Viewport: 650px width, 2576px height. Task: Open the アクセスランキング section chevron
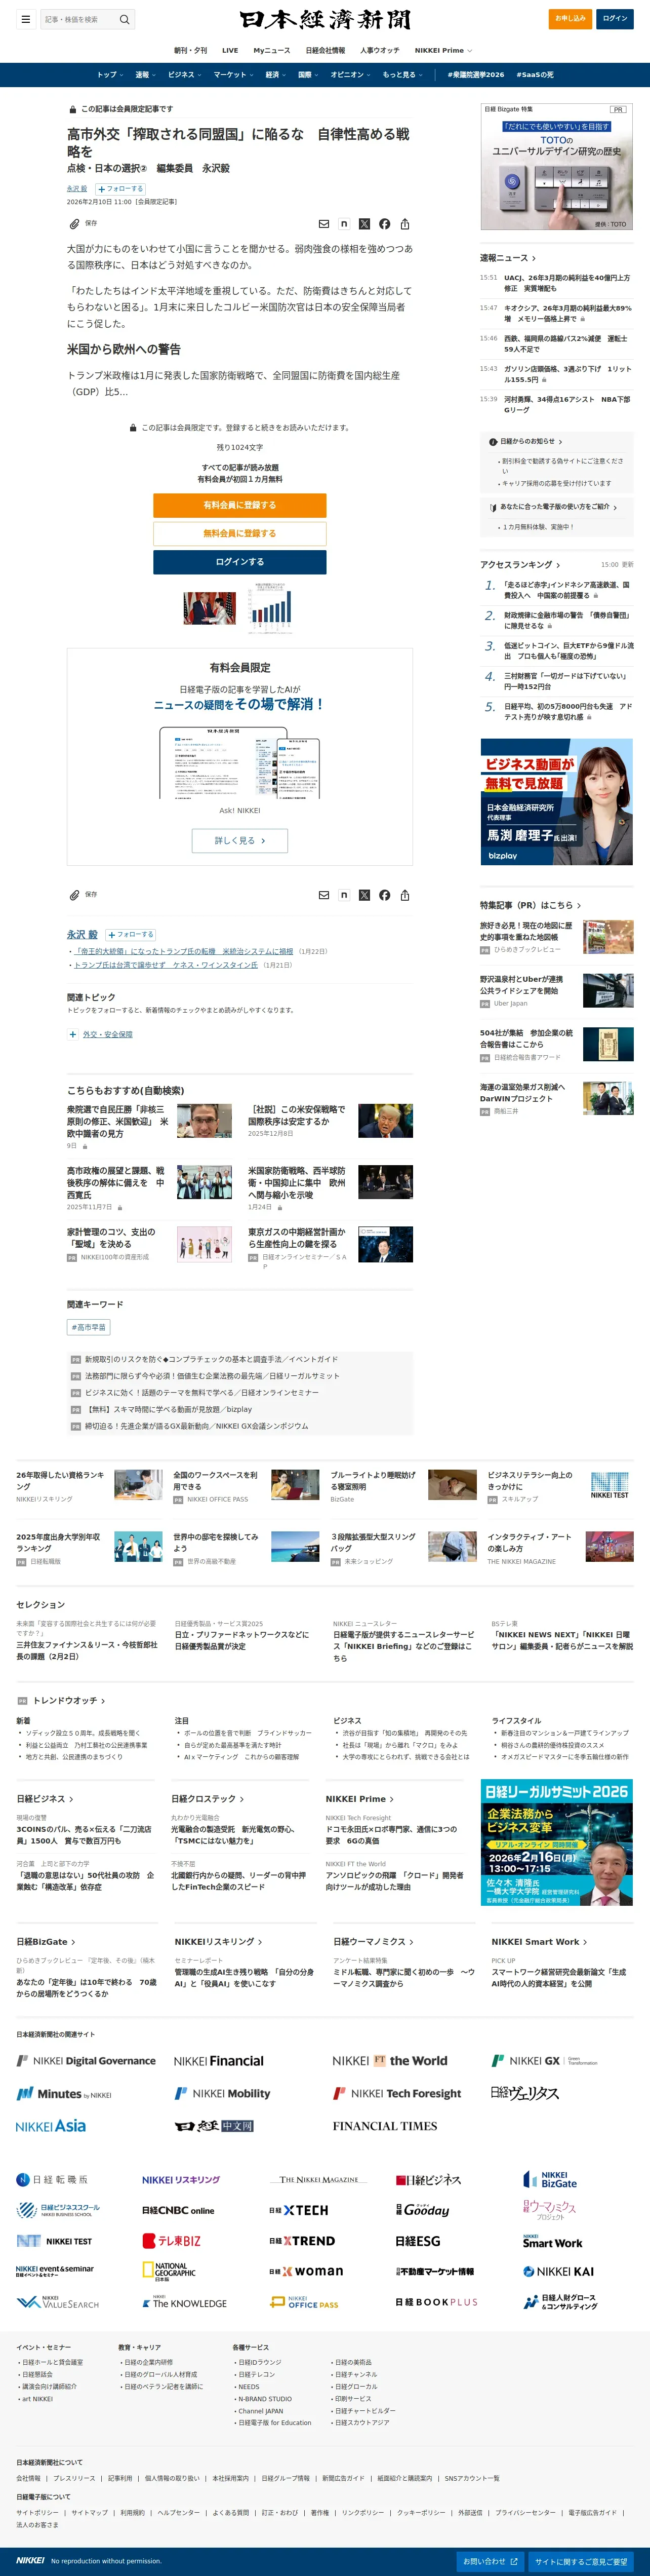click(x=557, y=565)
